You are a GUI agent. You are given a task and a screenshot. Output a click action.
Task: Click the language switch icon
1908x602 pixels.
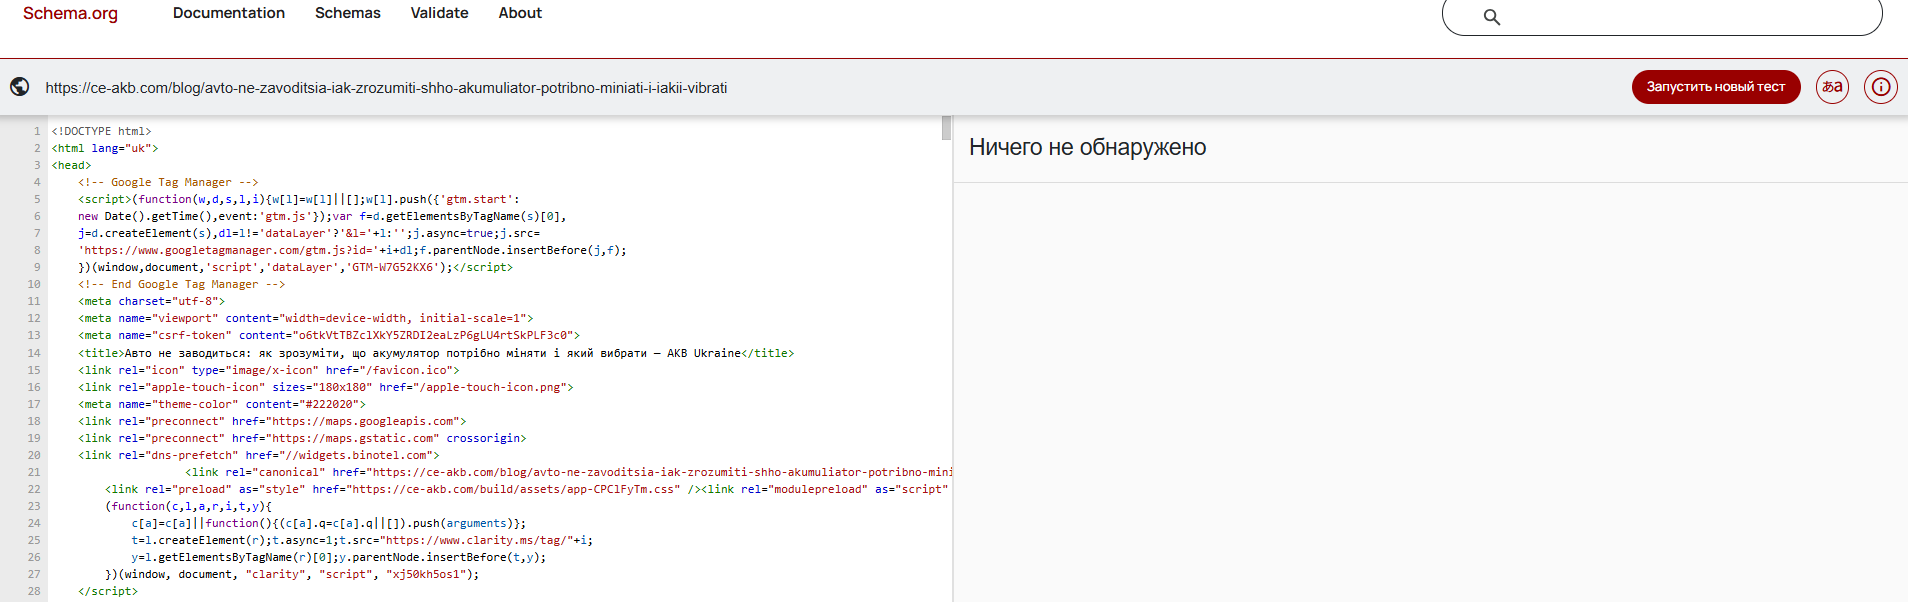(1832, 87)
